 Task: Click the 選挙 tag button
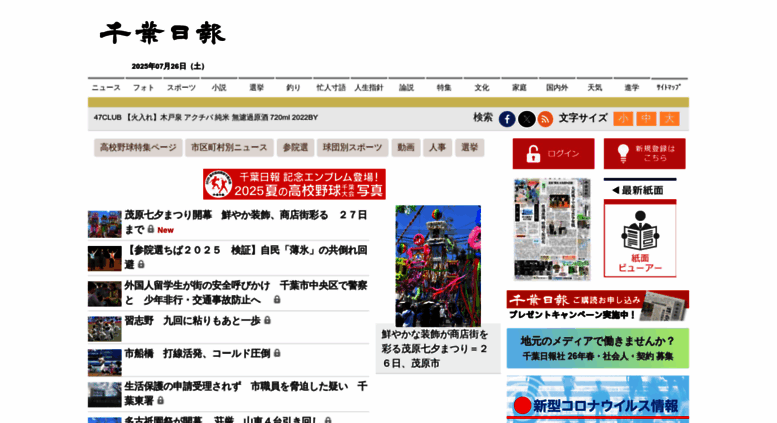point(469,148)
